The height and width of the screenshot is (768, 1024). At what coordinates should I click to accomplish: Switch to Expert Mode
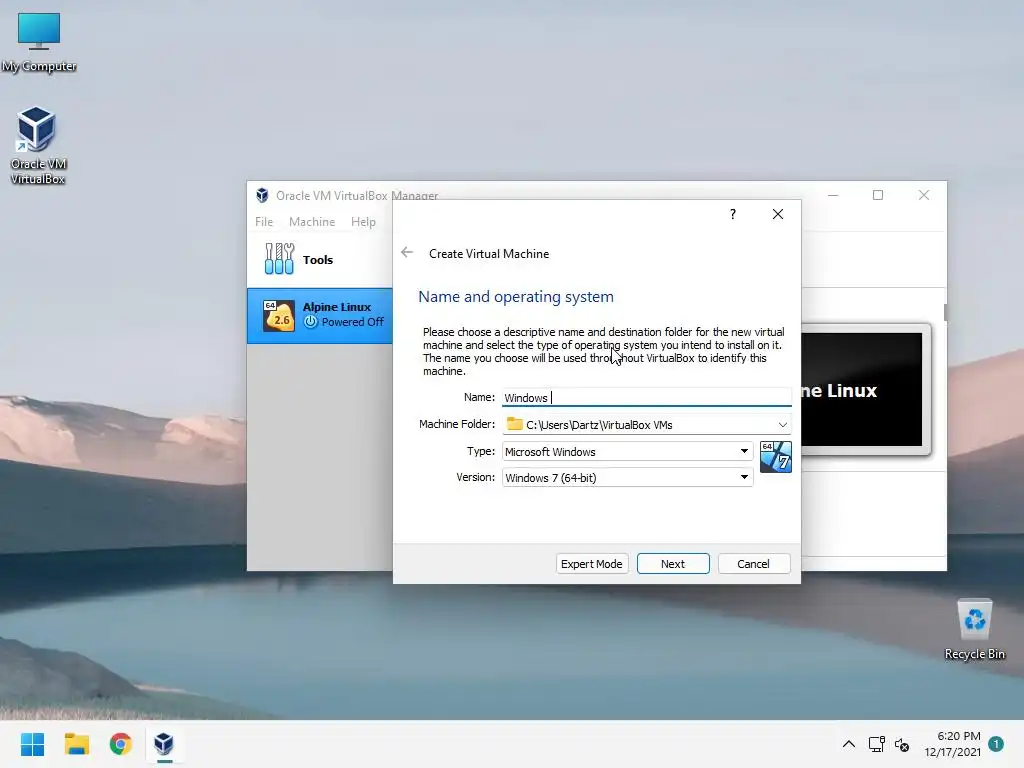pos(592,564)
